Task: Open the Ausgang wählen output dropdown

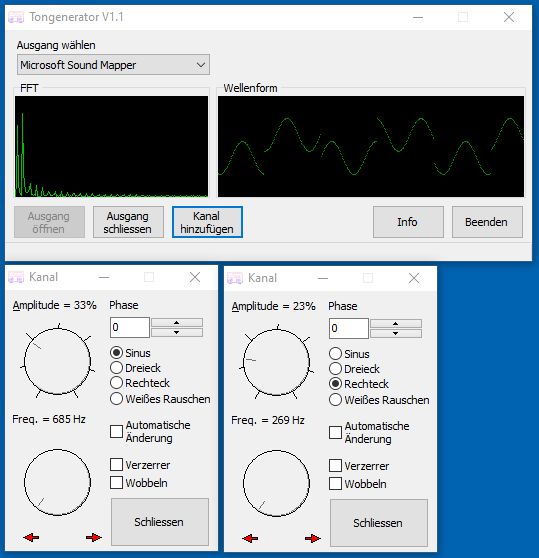Action: click(x=113, y=65)
